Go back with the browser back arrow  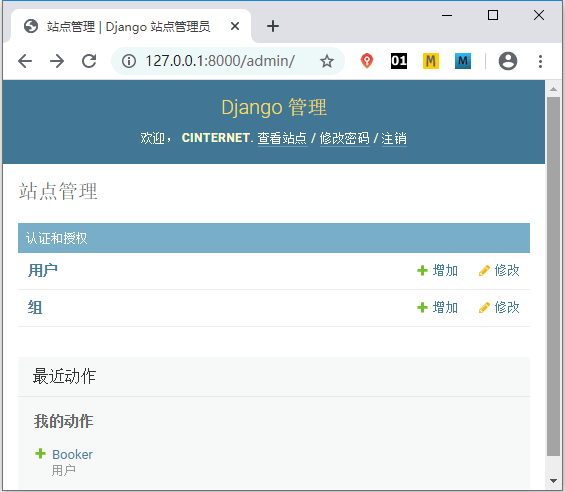pos(25,61)
